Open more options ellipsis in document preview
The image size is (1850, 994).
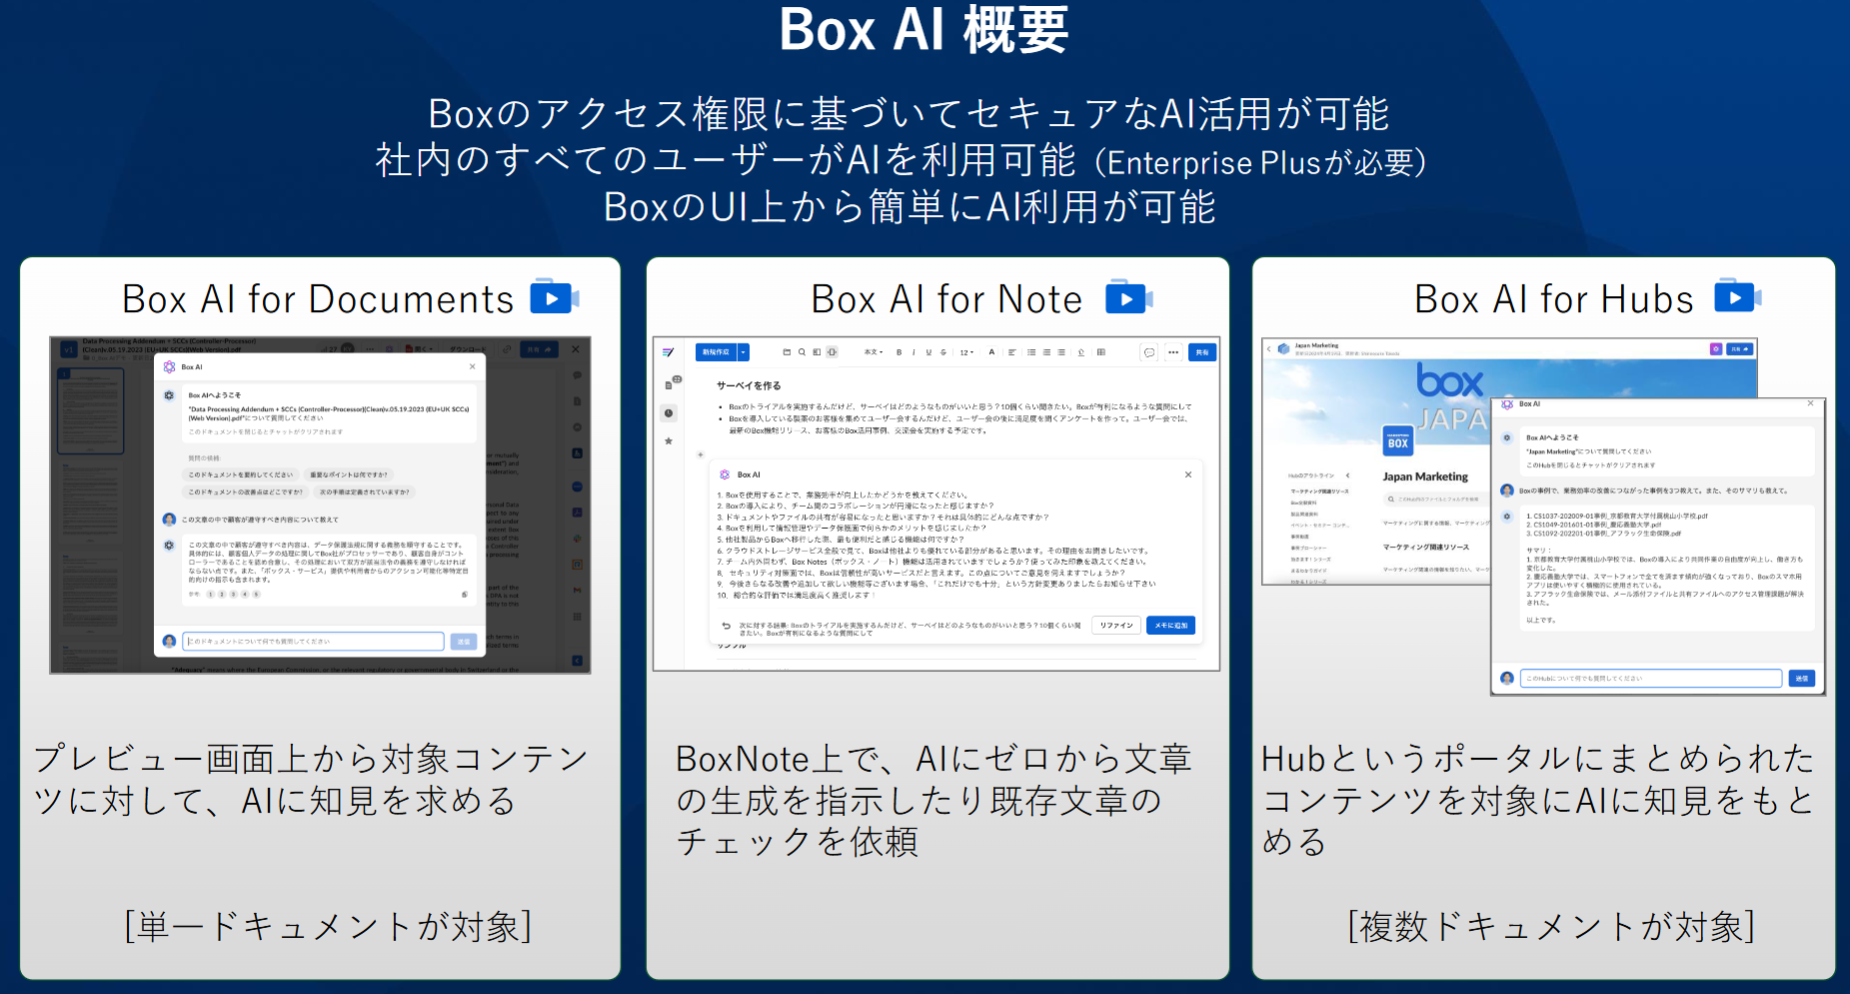370,349
